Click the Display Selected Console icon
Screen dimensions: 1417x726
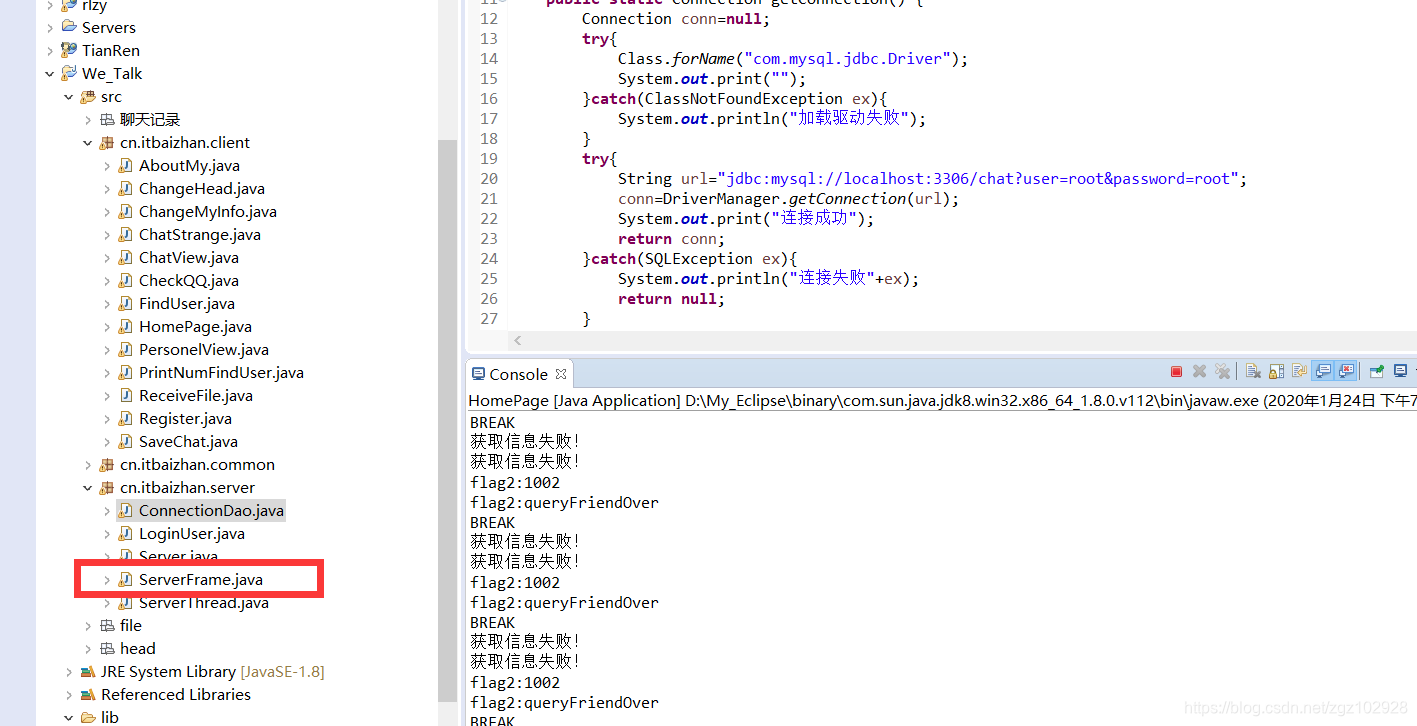1400,371
